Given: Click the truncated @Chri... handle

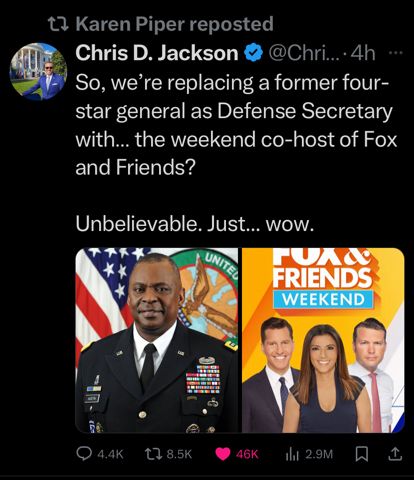Looking at the screenshot, I should [305, 53].
